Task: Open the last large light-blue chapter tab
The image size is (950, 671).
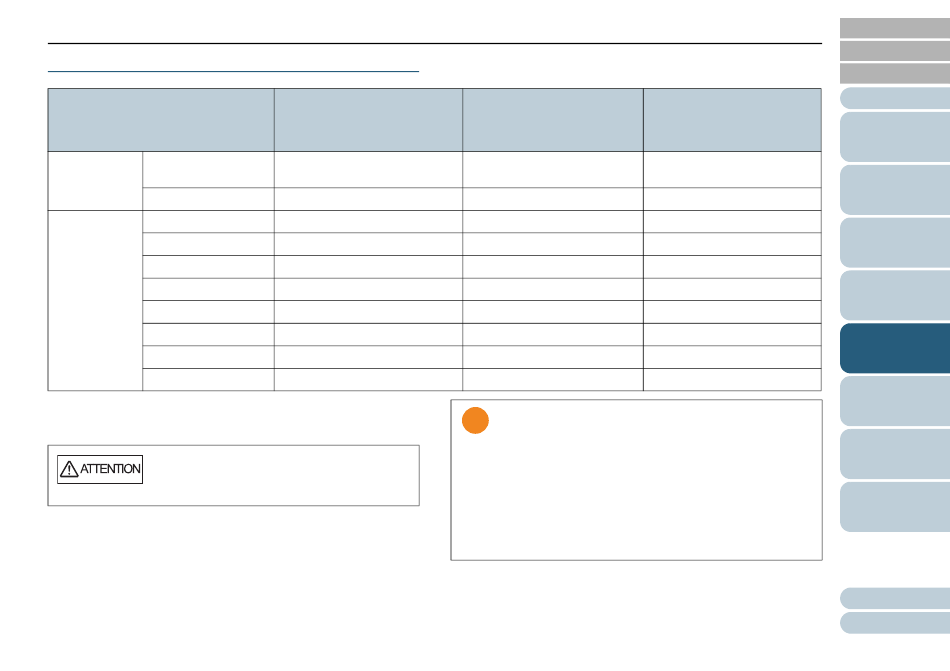Action: point(895,507)
